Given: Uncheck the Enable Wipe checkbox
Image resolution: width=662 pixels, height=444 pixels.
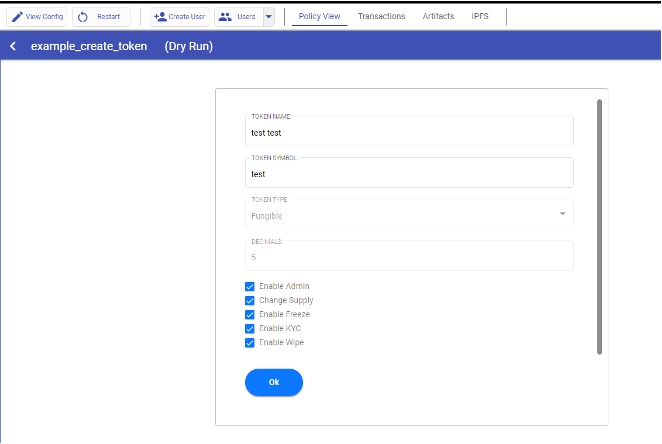Looking at the screenshot, I should point(250,342).
